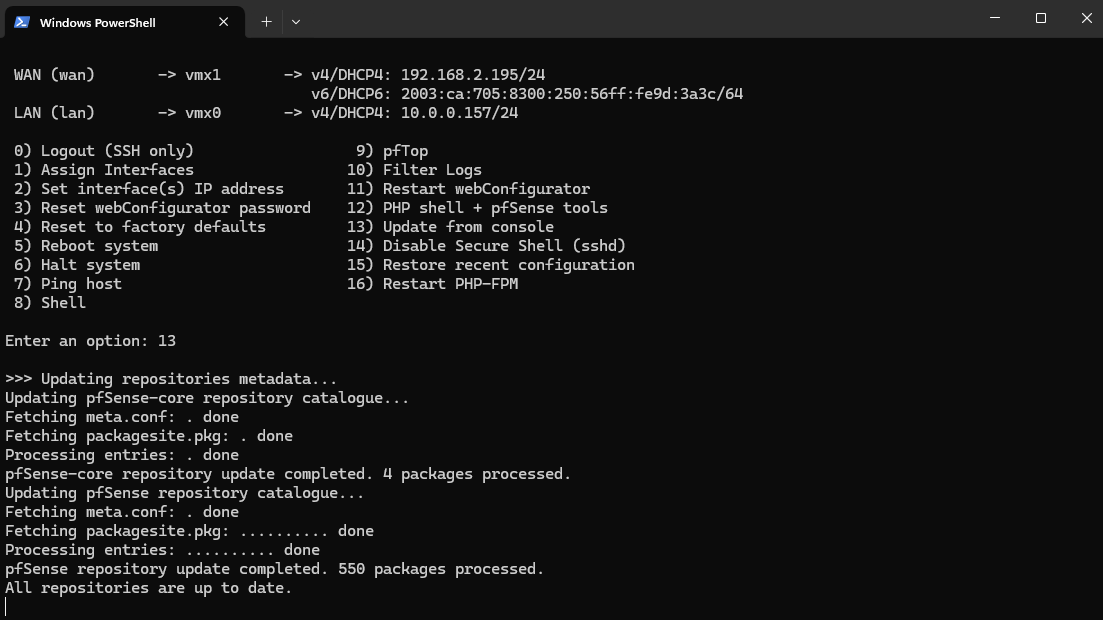The width and height of the screenshot is (1103, 620).
Task: Close the terminal window
Action: point(1087,18)
